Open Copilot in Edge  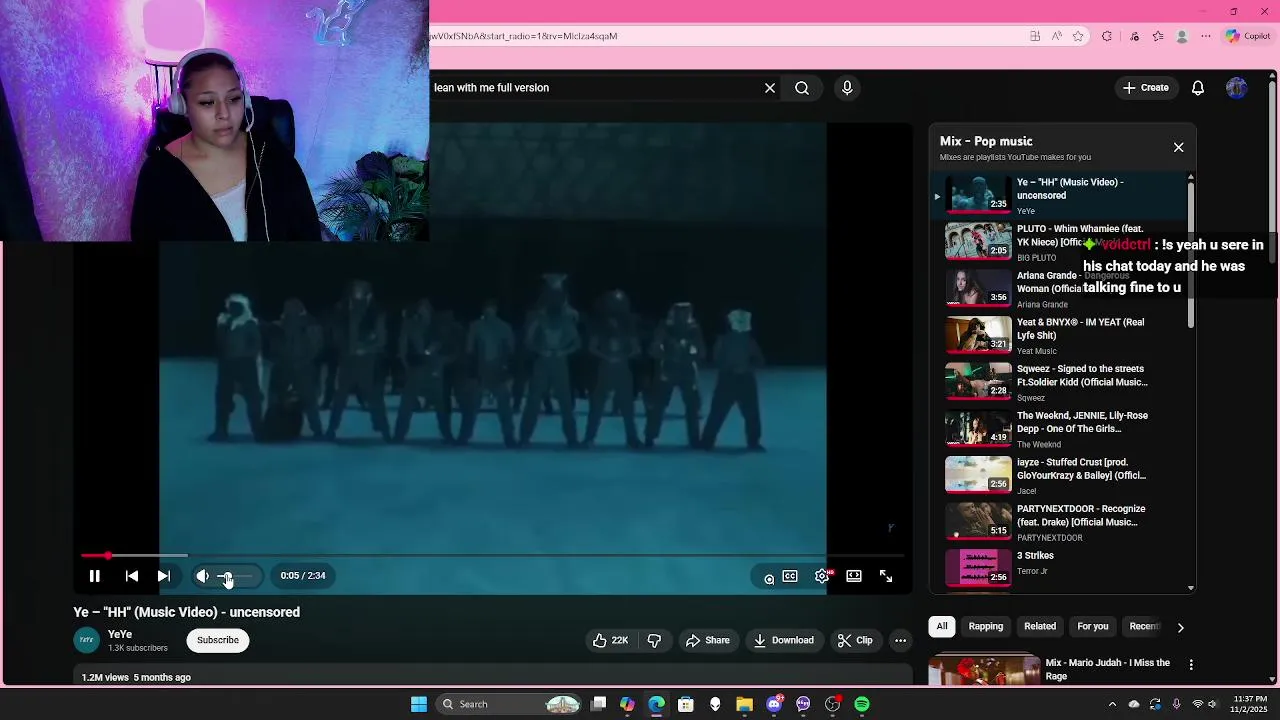point(1248,36)
